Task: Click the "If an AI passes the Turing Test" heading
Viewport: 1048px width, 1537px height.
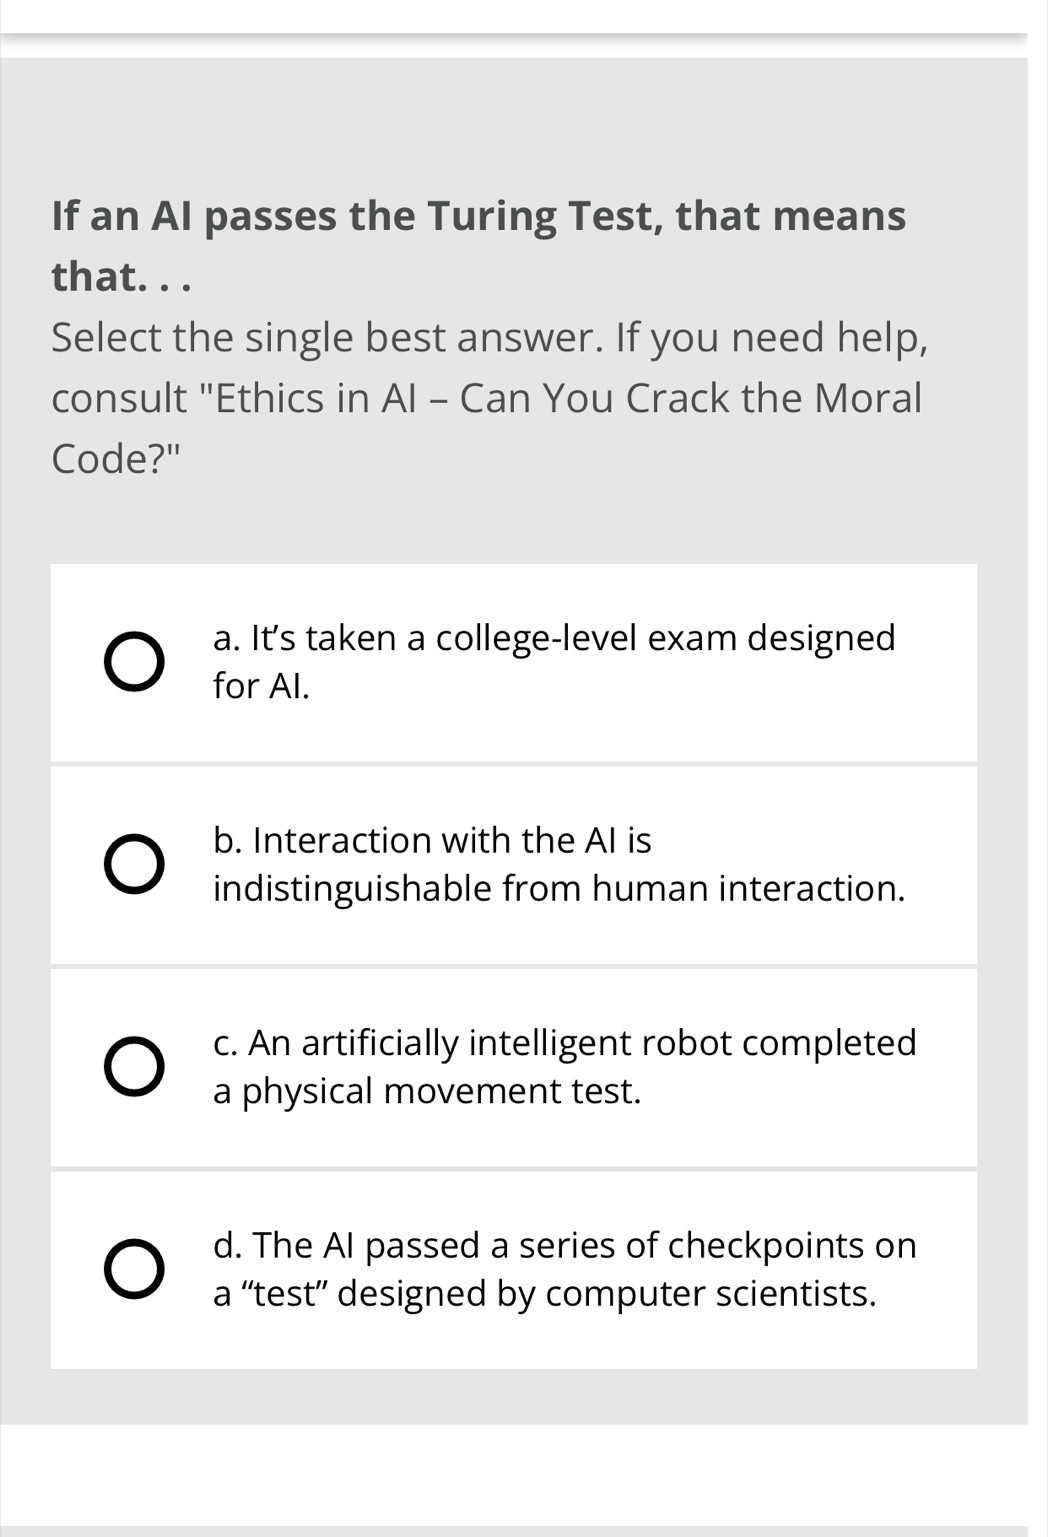Action: tap(478, 216)
